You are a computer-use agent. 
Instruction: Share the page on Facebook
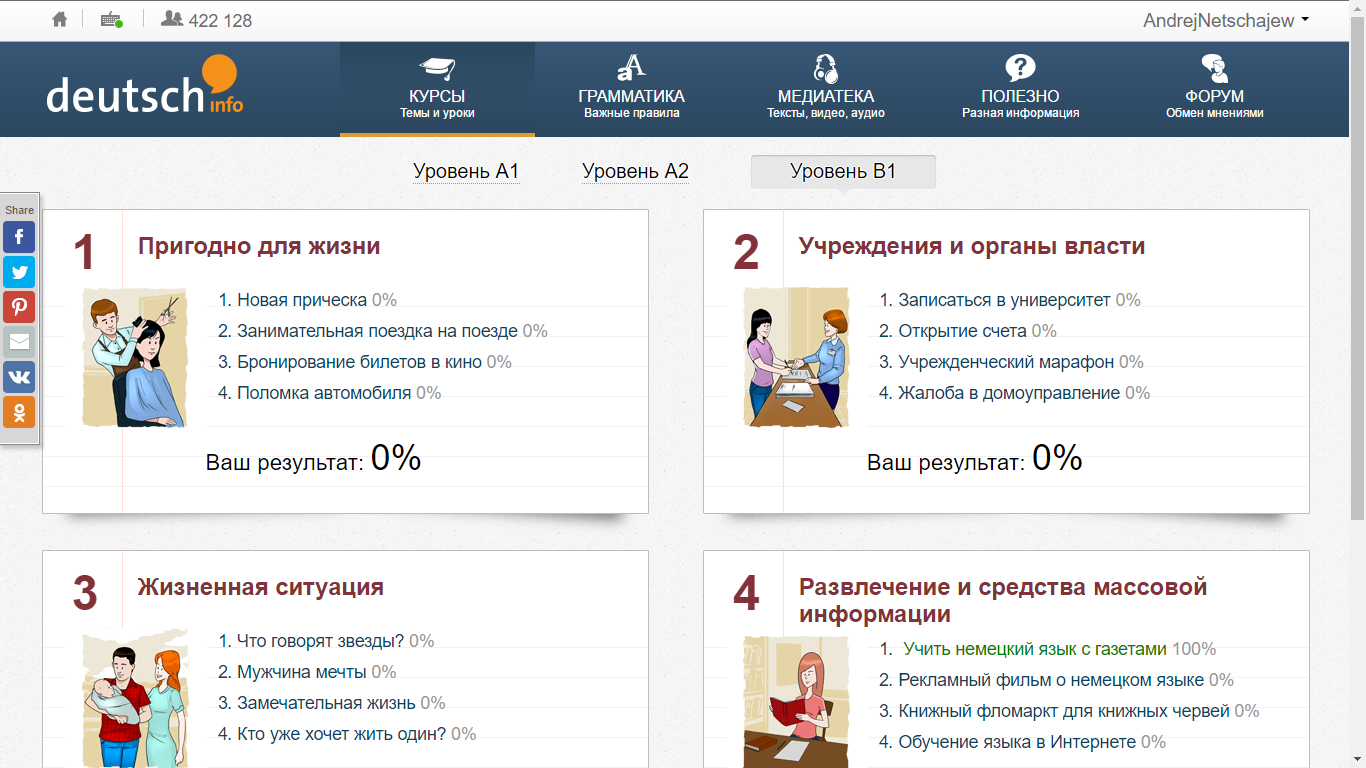point(19,237)
